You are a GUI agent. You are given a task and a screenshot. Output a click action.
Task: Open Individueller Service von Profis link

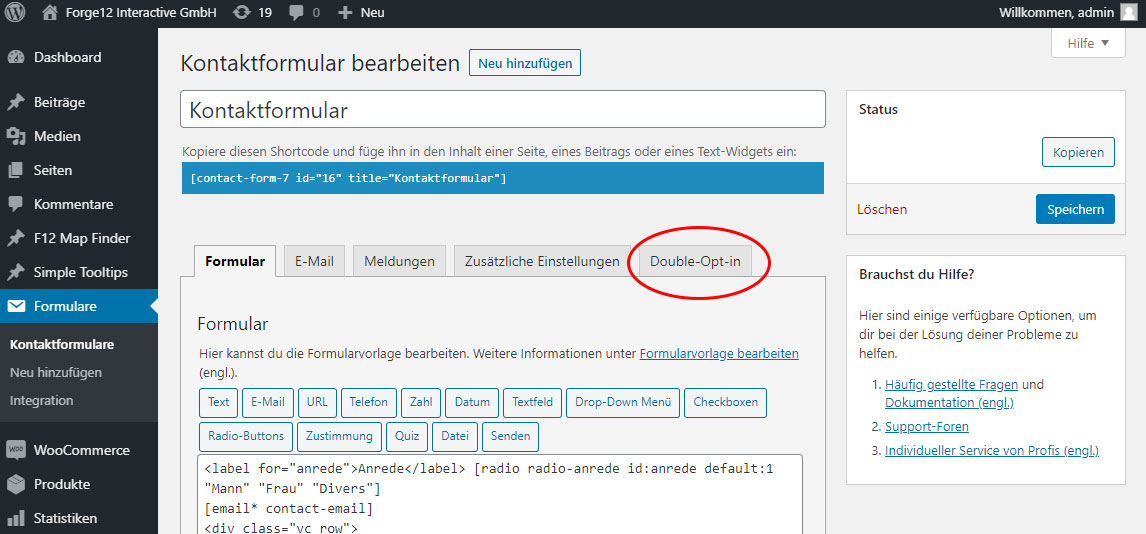(992, 451)
